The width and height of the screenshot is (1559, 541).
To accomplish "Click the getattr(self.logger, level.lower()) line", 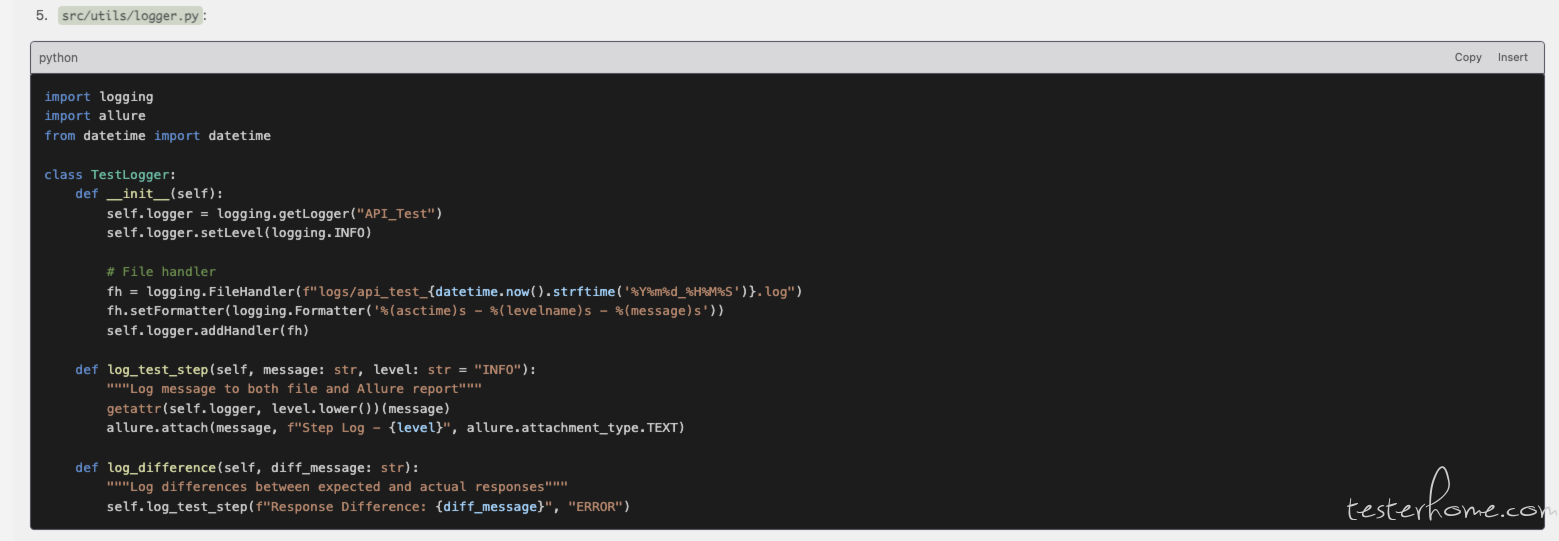I will [278, 408].
